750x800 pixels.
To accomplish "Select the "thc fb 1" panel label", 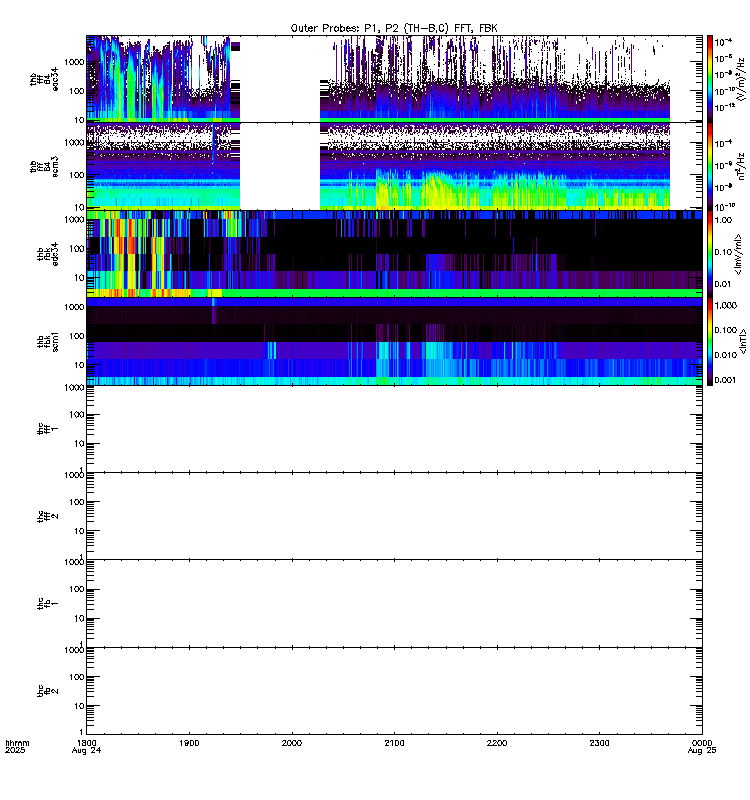I will point(48,603).
